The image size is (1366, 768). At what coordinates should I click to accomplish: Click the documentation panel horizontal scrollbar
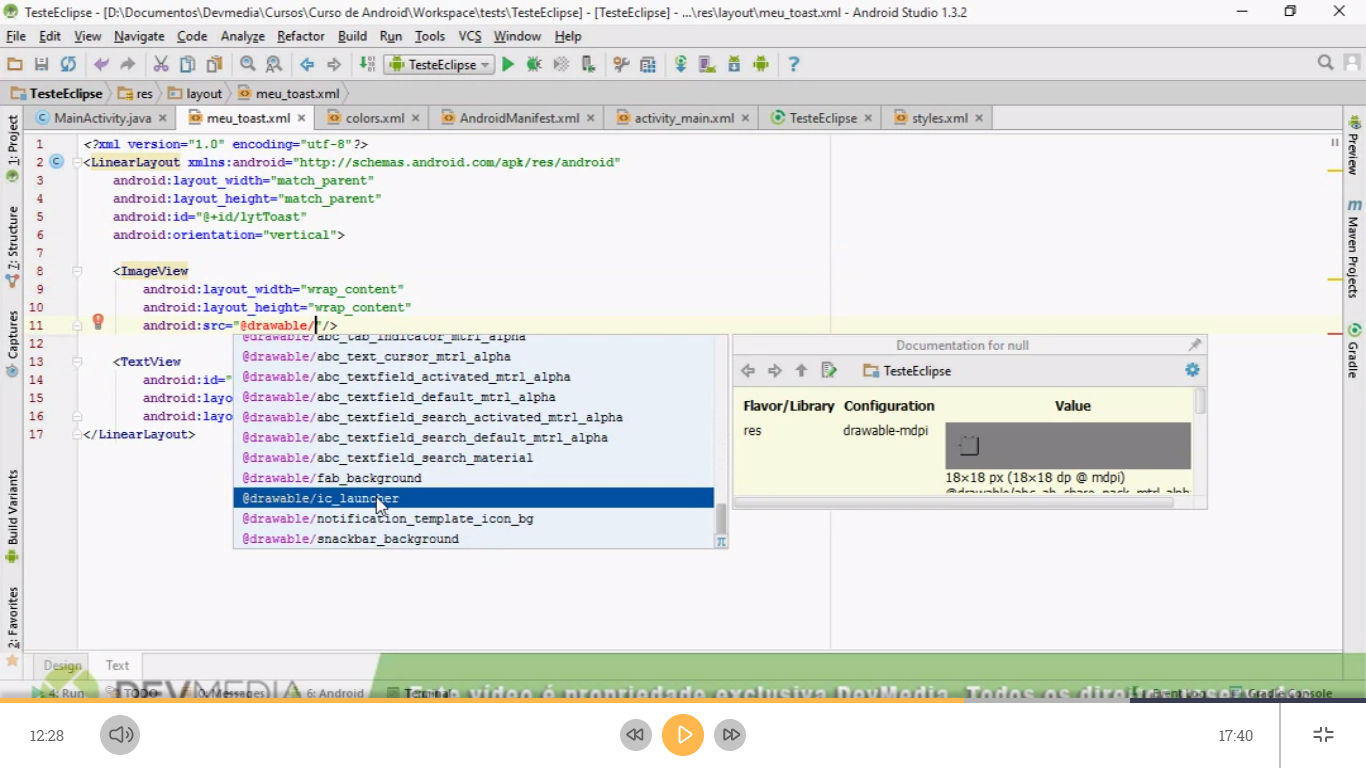tap(953, 502)
